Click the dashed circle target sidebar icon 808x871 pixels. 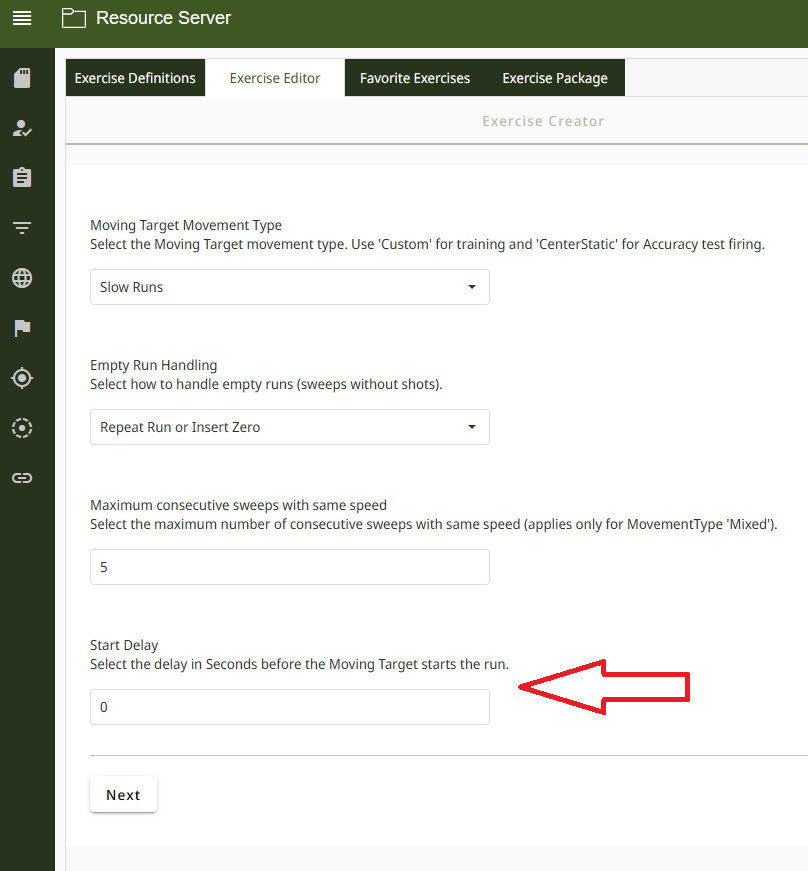[x=22, y=428]
